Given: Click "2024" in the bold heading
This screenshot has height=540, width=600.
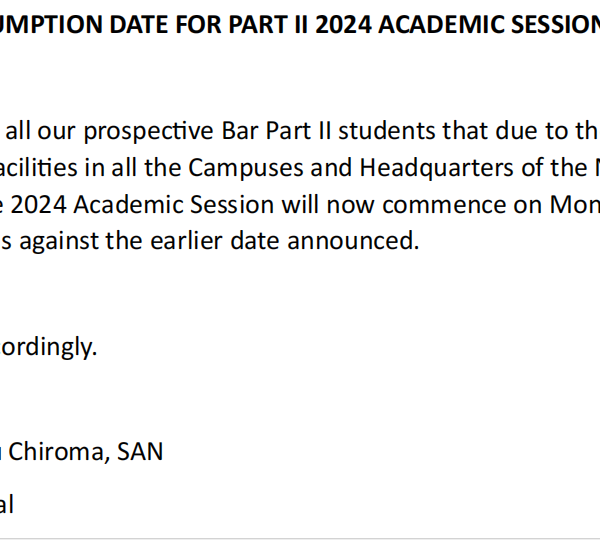Looking at the screenshot, I should [x=343, y=24].
